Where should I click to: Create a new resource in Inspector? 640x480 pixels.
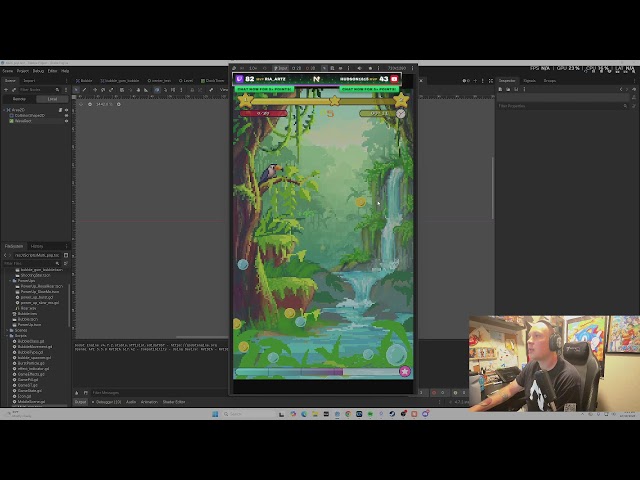(500, 89)
